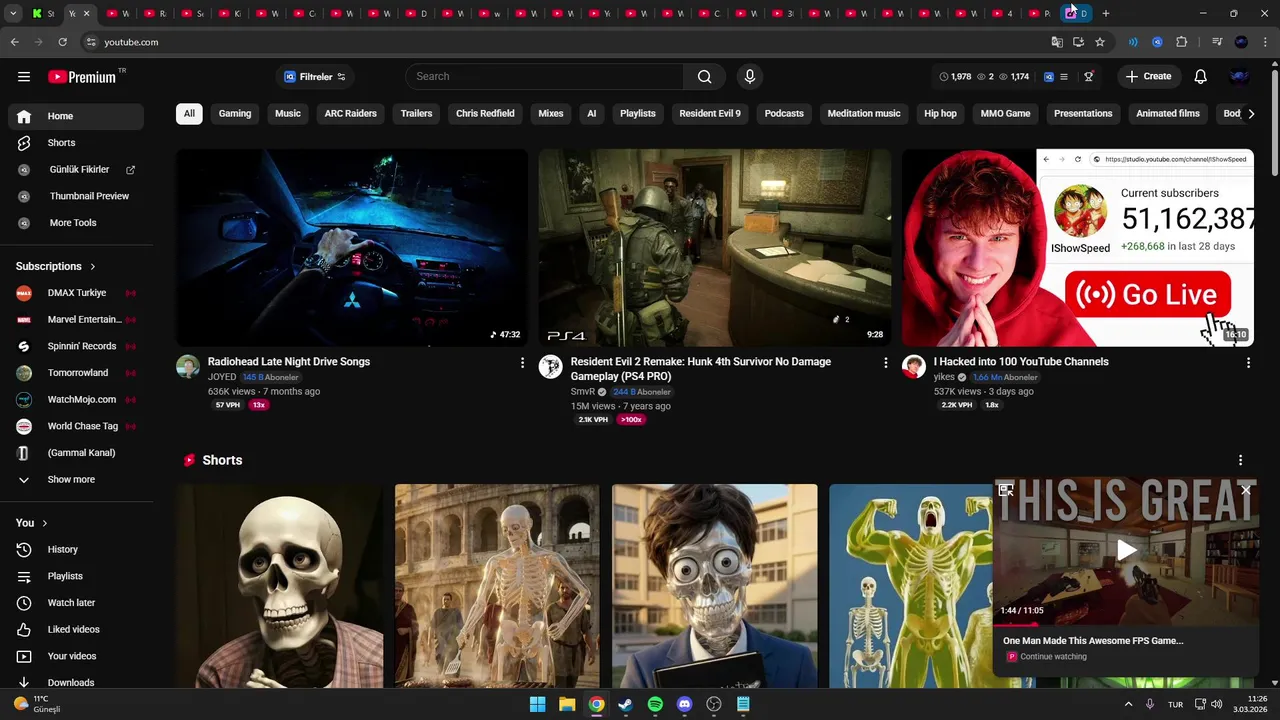1280x720 pixels.
Task: Open Günlük Fikirler sidebar link
Action: point(76,170)
